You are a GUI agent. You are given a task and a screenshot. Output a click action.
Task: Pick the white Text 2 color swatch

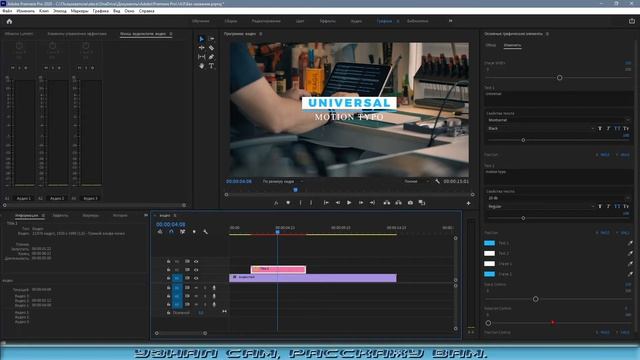pos(489,253)
